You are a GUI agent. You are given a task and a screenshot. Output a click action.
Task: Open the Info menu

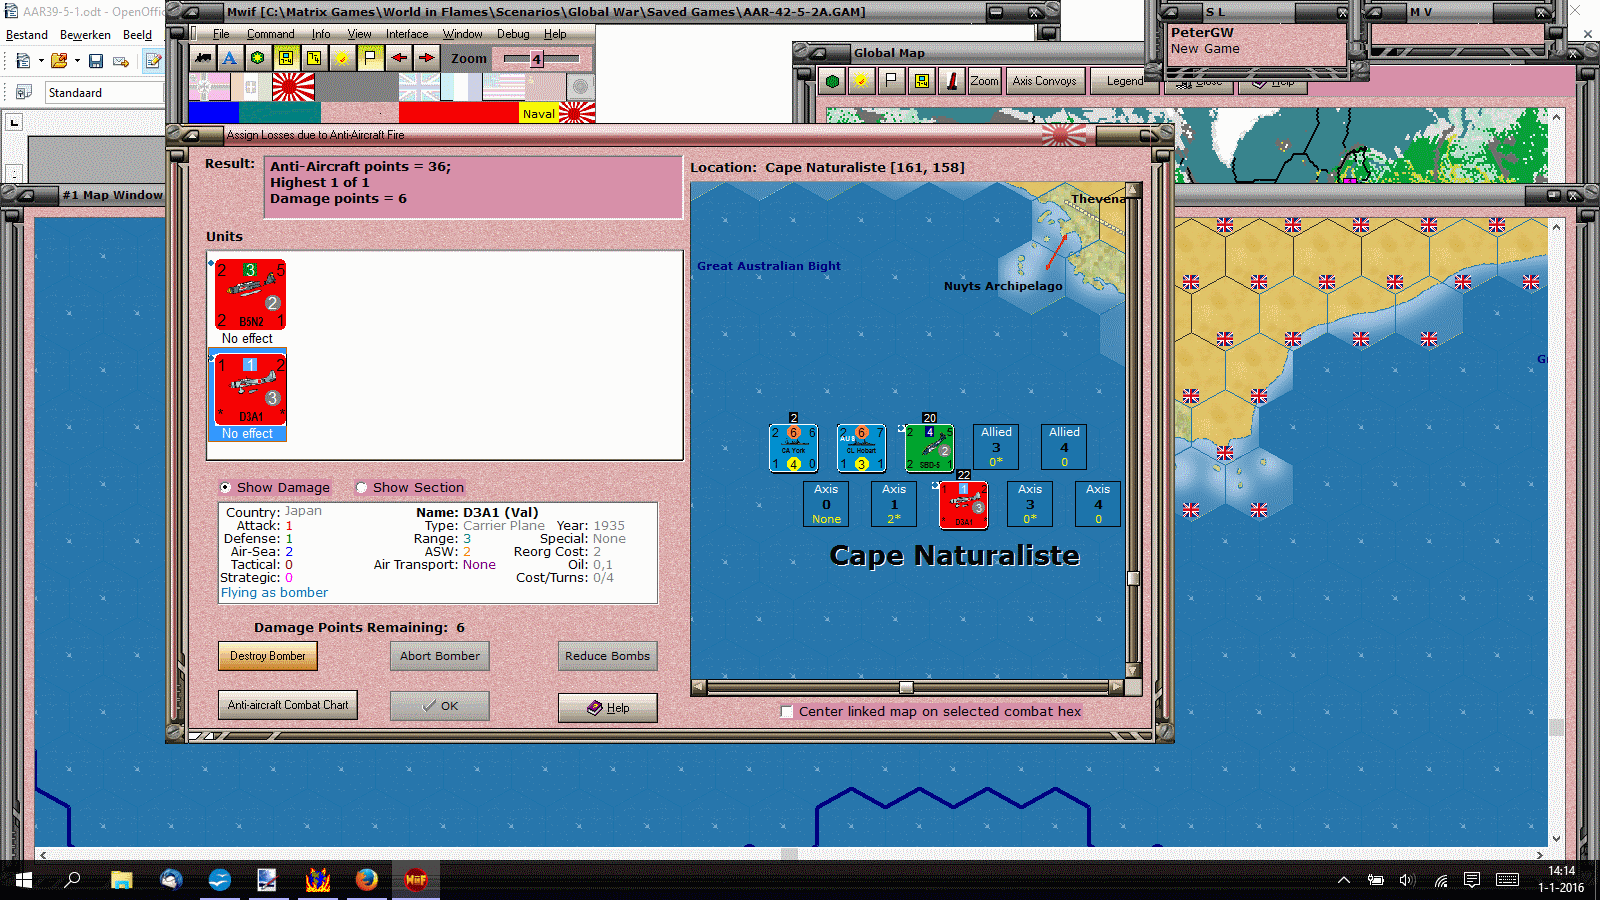click(321, 34)
